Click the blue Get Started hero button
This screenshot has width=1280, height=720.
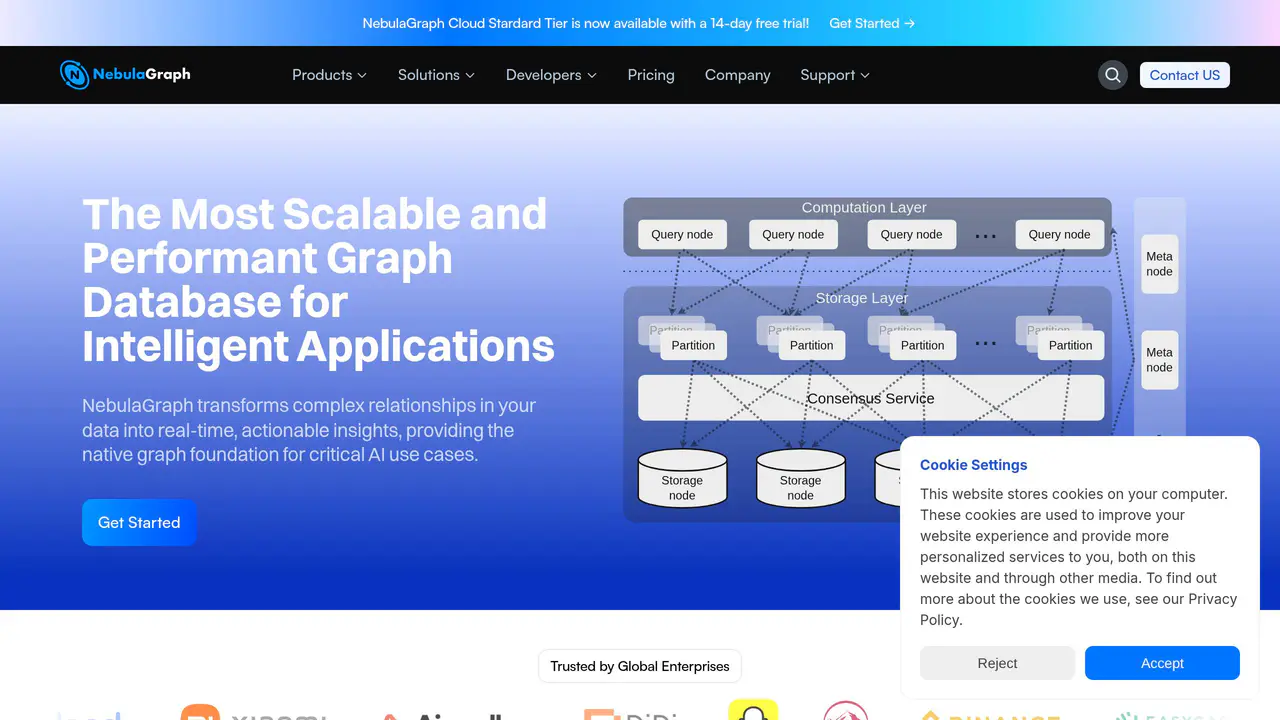pyautogui.click(x=139, y=522)
